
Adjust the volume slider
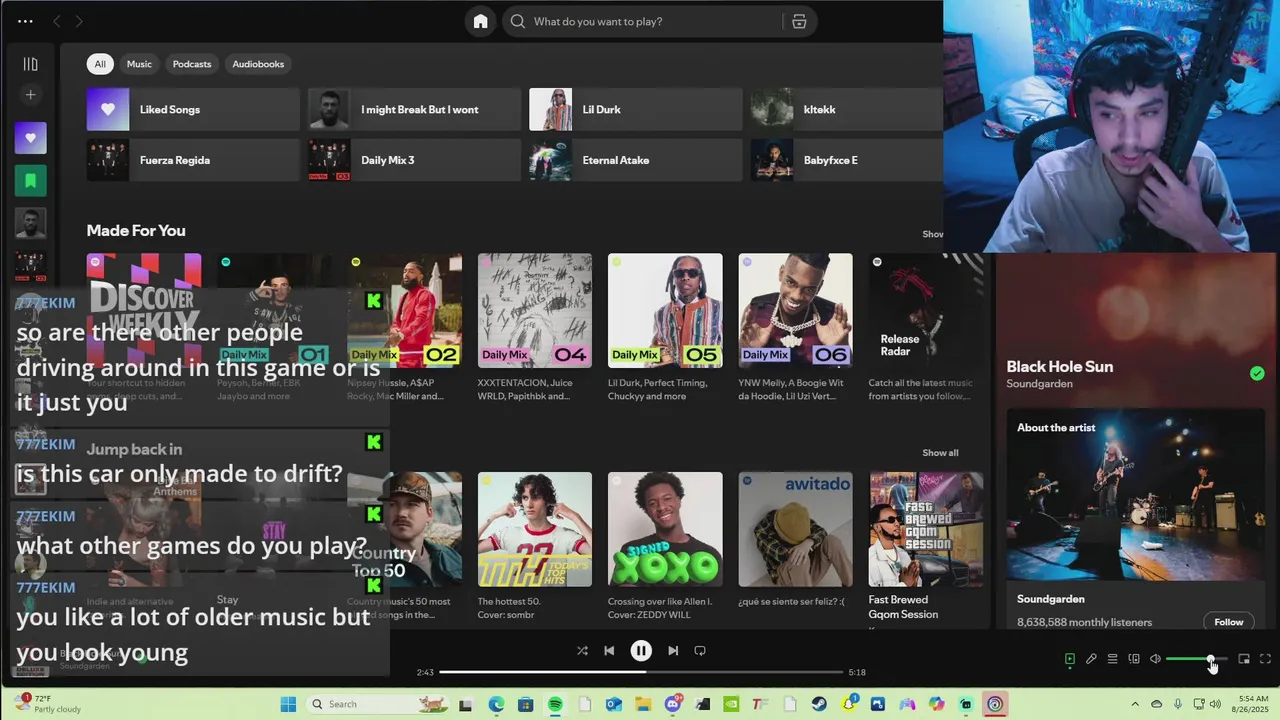pyautogui.click(x=1196, y=659)
